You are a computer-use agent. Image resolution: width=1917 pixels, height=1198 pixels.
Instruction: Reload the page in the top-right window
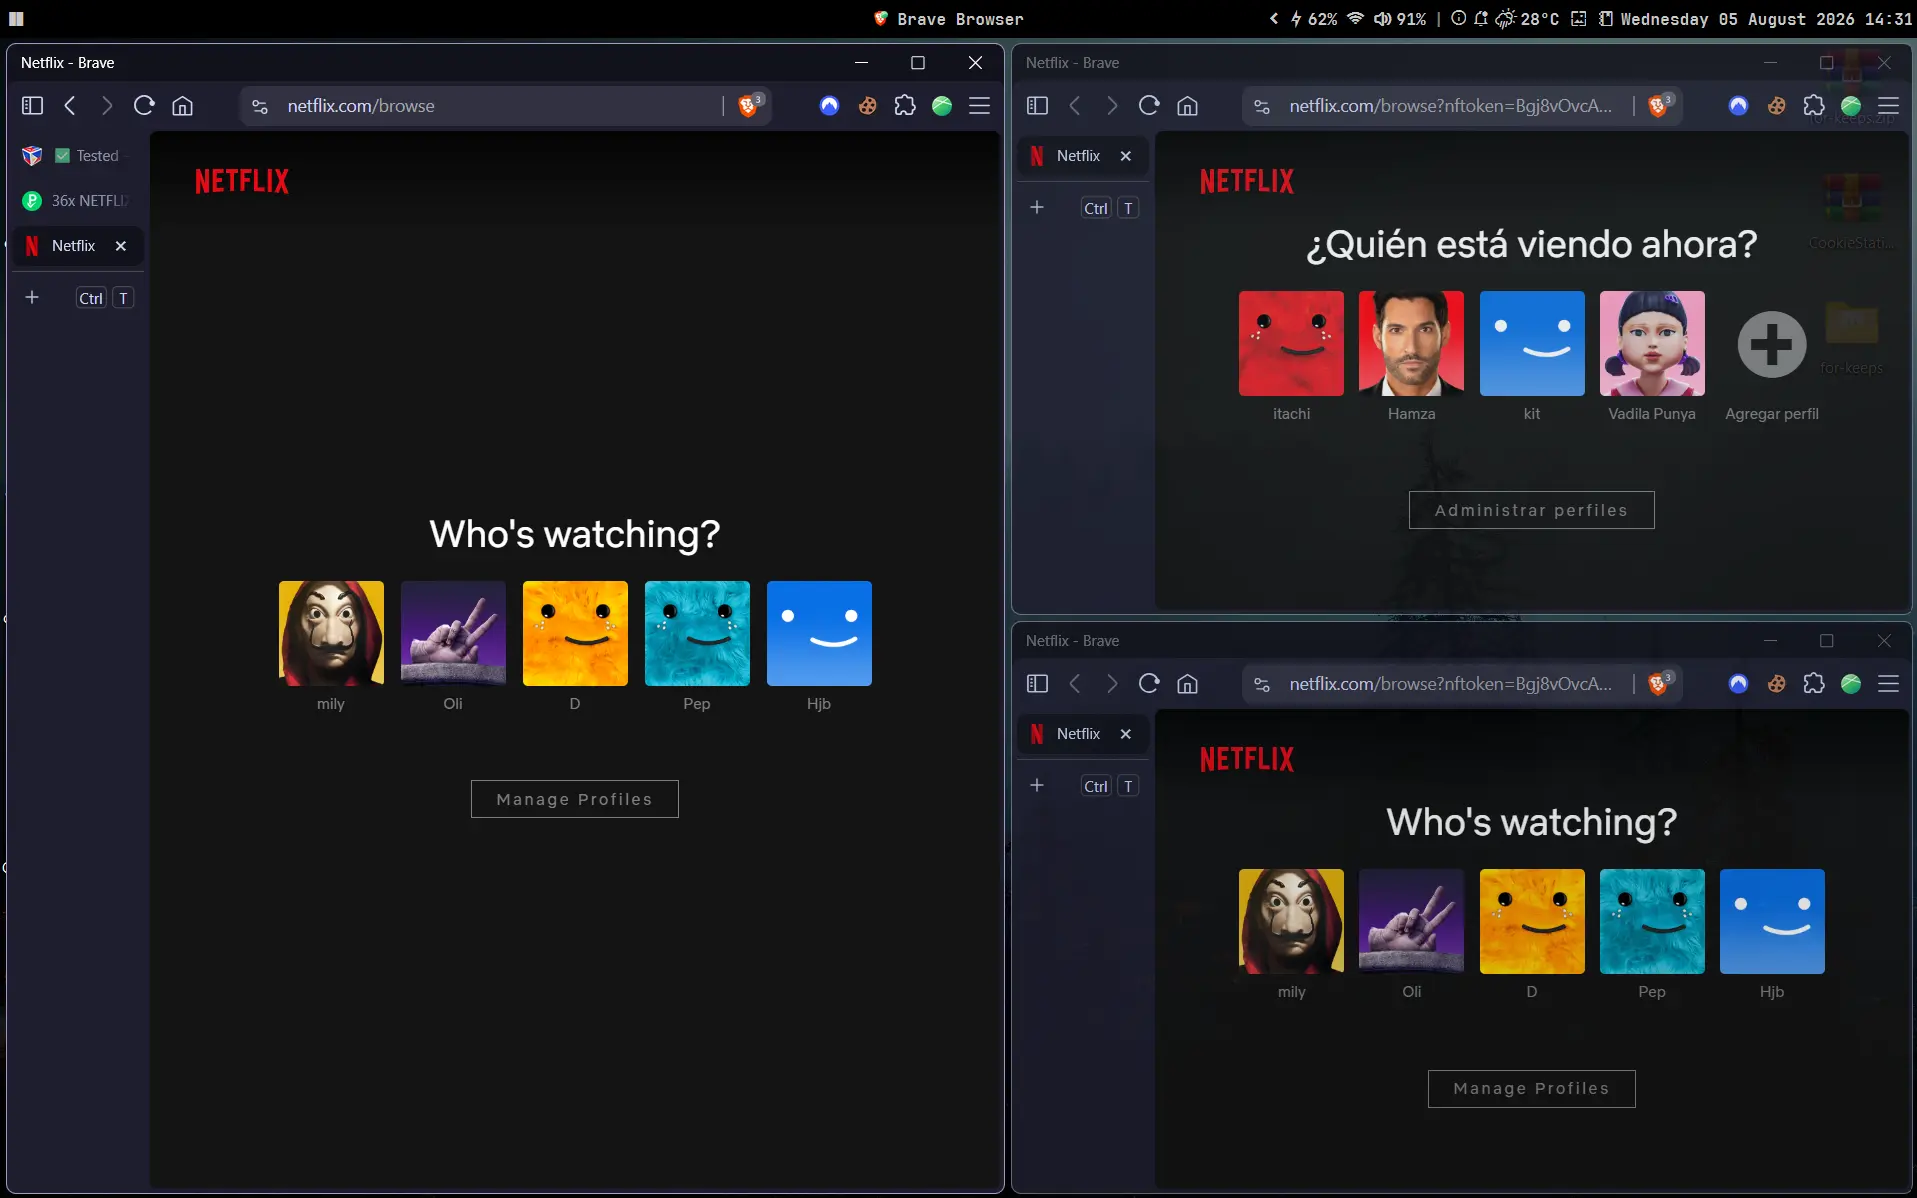pos(1149,106)
